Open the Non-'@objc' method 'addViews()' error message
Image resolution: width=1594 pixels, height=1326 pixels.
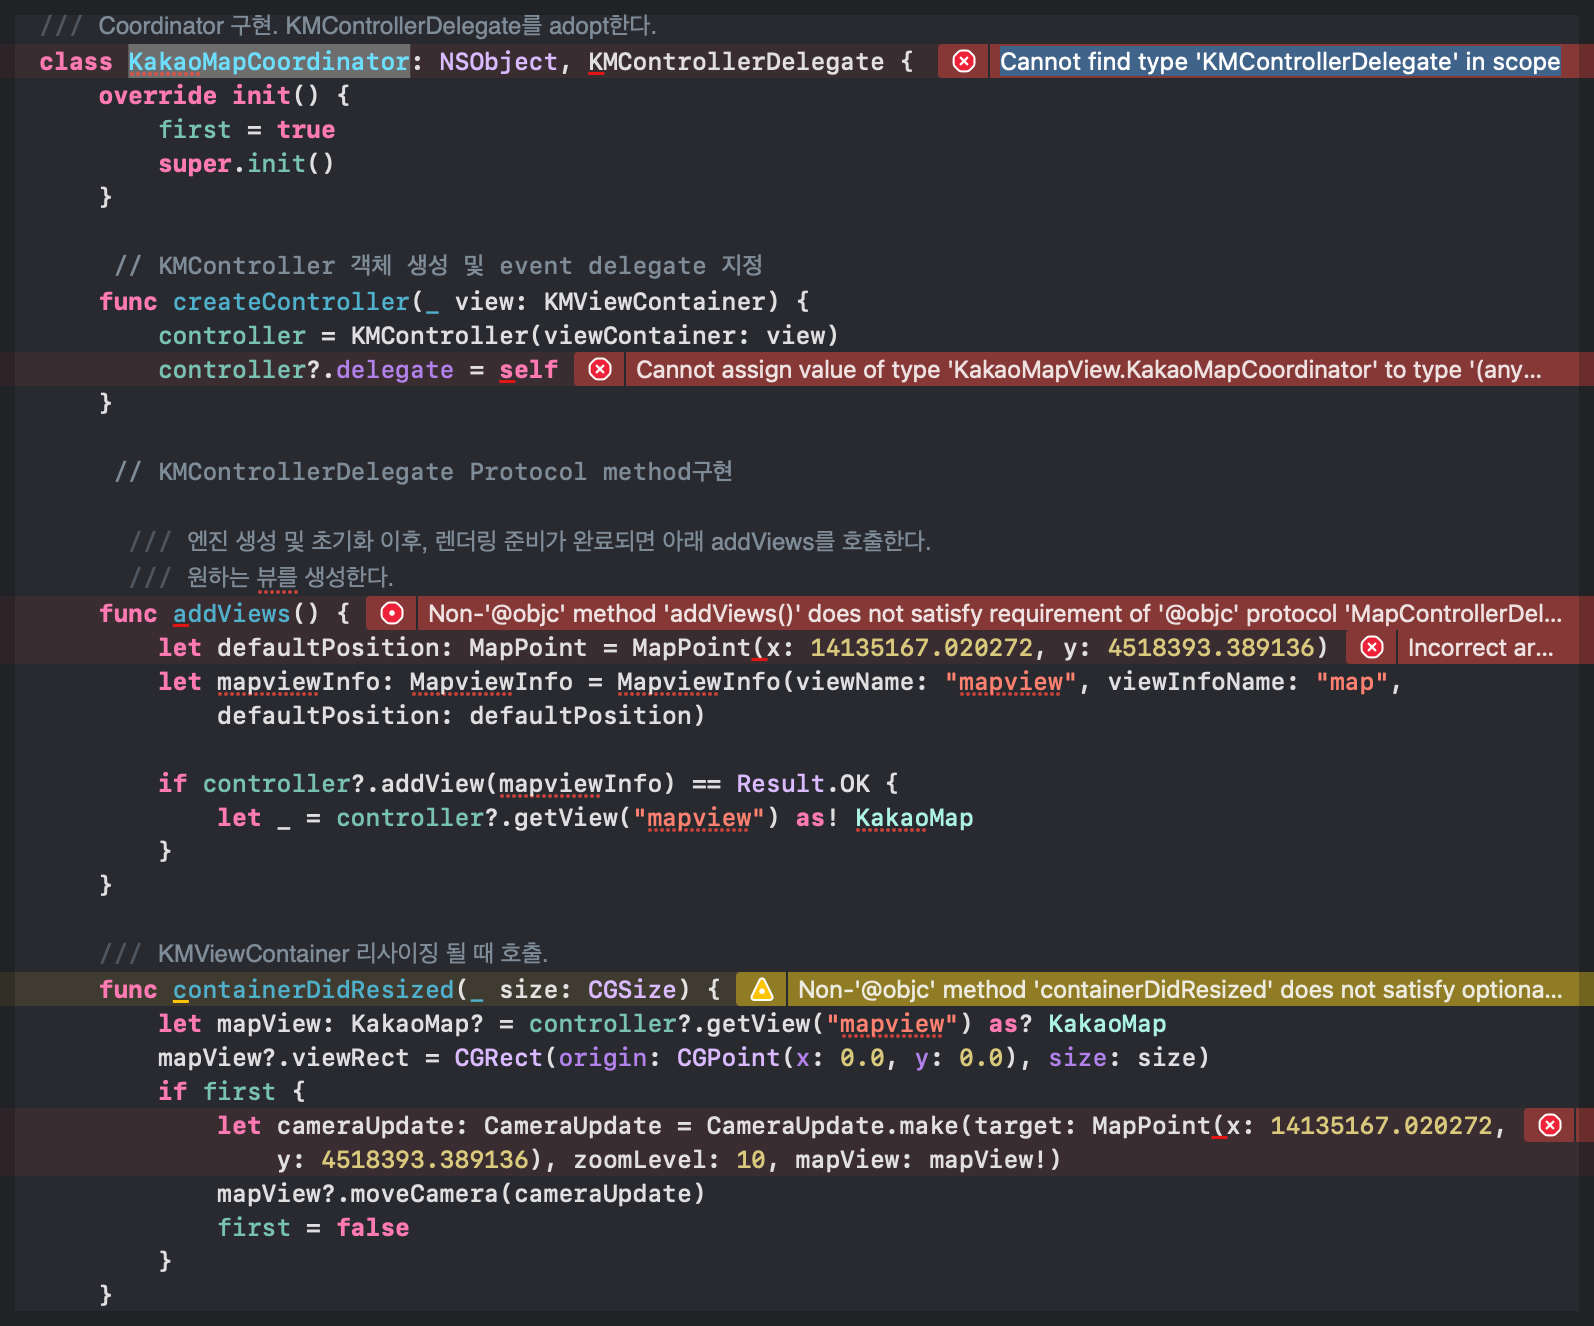tap(995, 613)
